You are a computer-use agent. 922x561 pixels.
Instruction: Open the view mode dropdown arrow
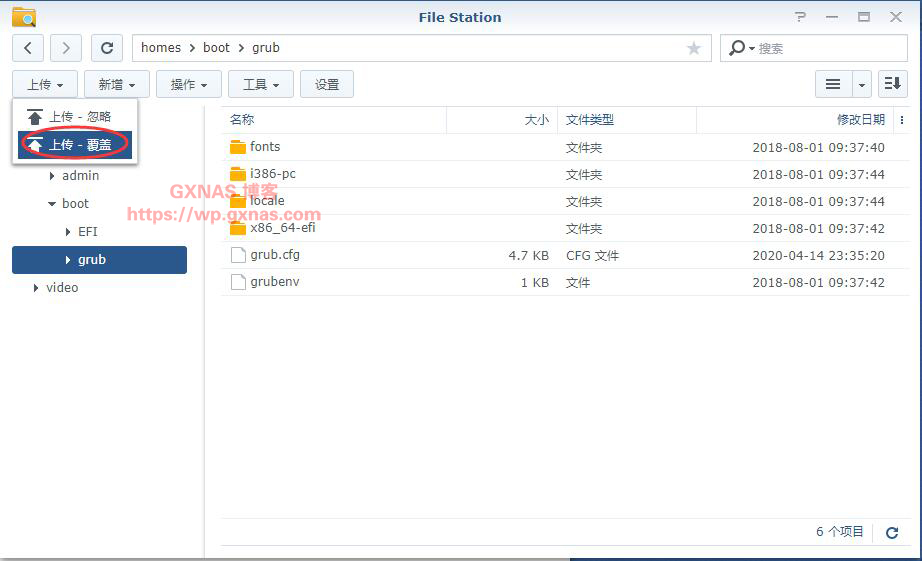coord(861,84)
